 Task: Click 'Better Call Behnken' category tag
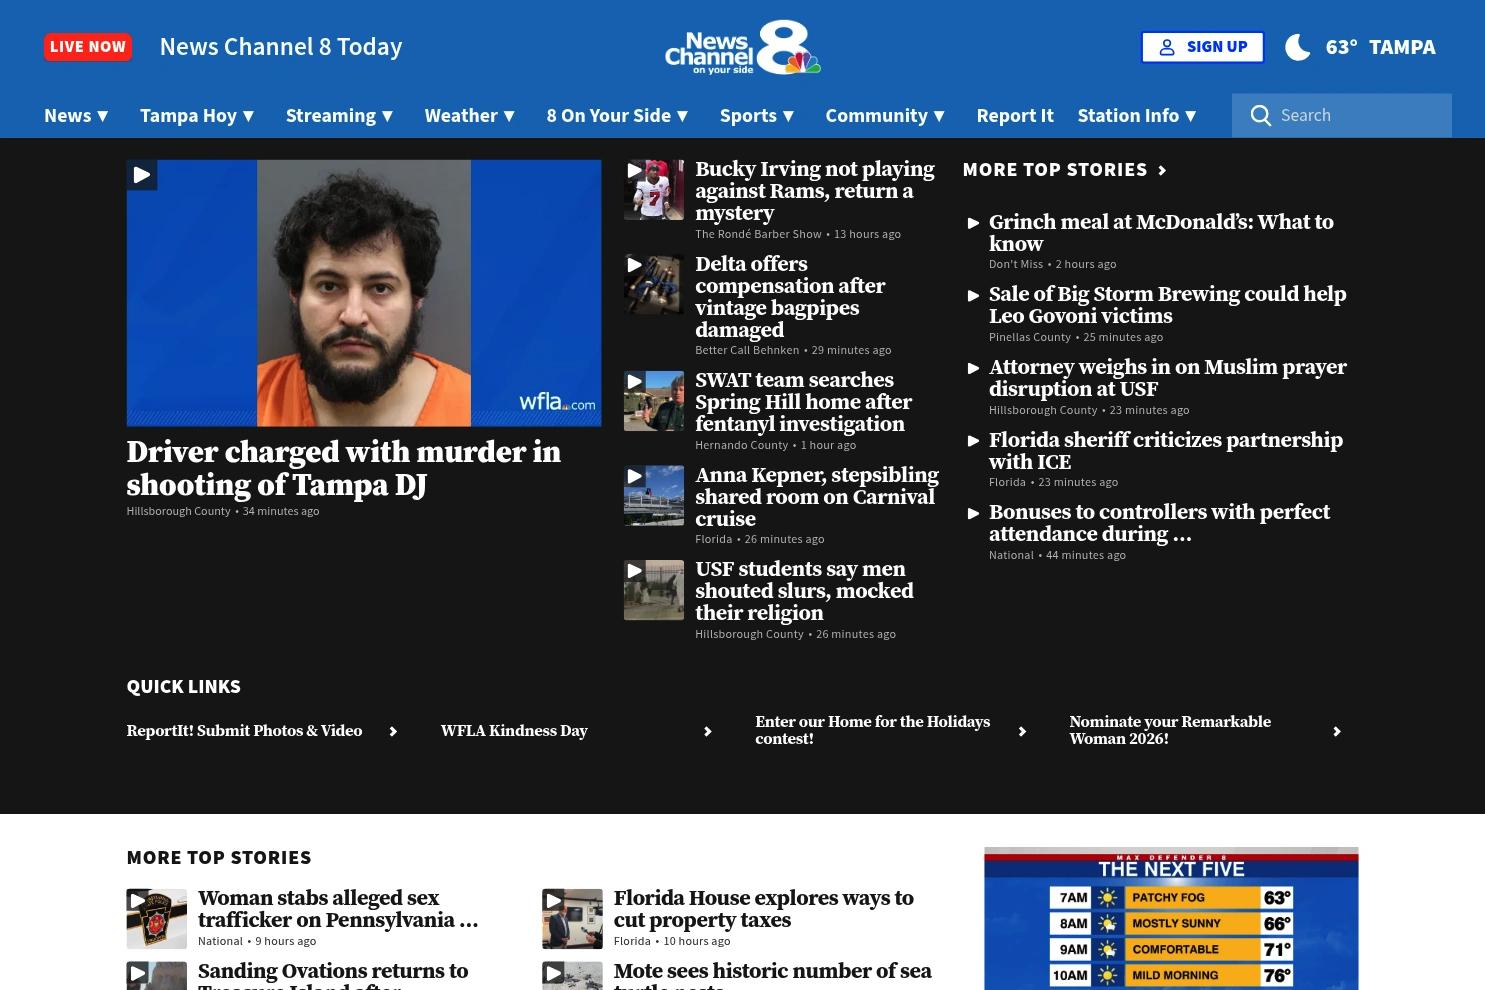coord(747,350)
